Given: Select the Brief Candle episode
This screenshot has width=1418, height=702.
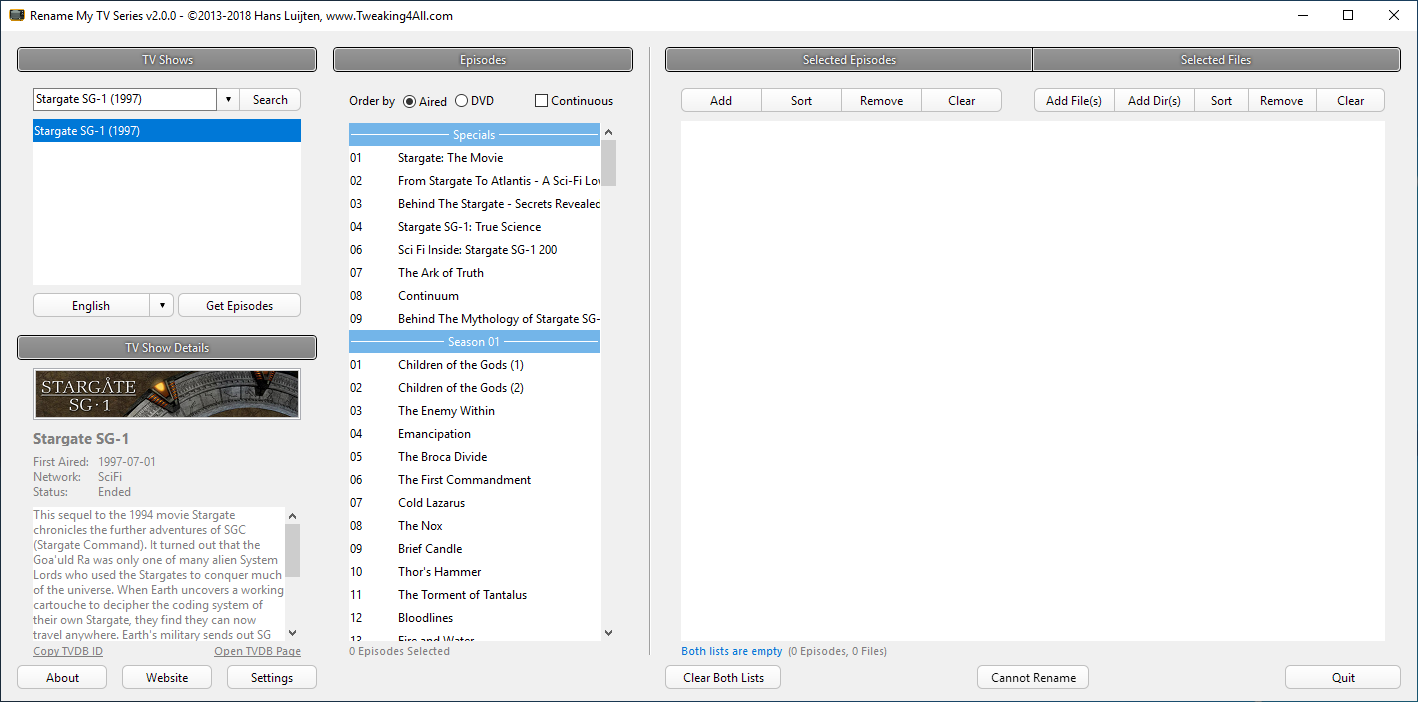Looking at the screenshot, I should 474,549.
